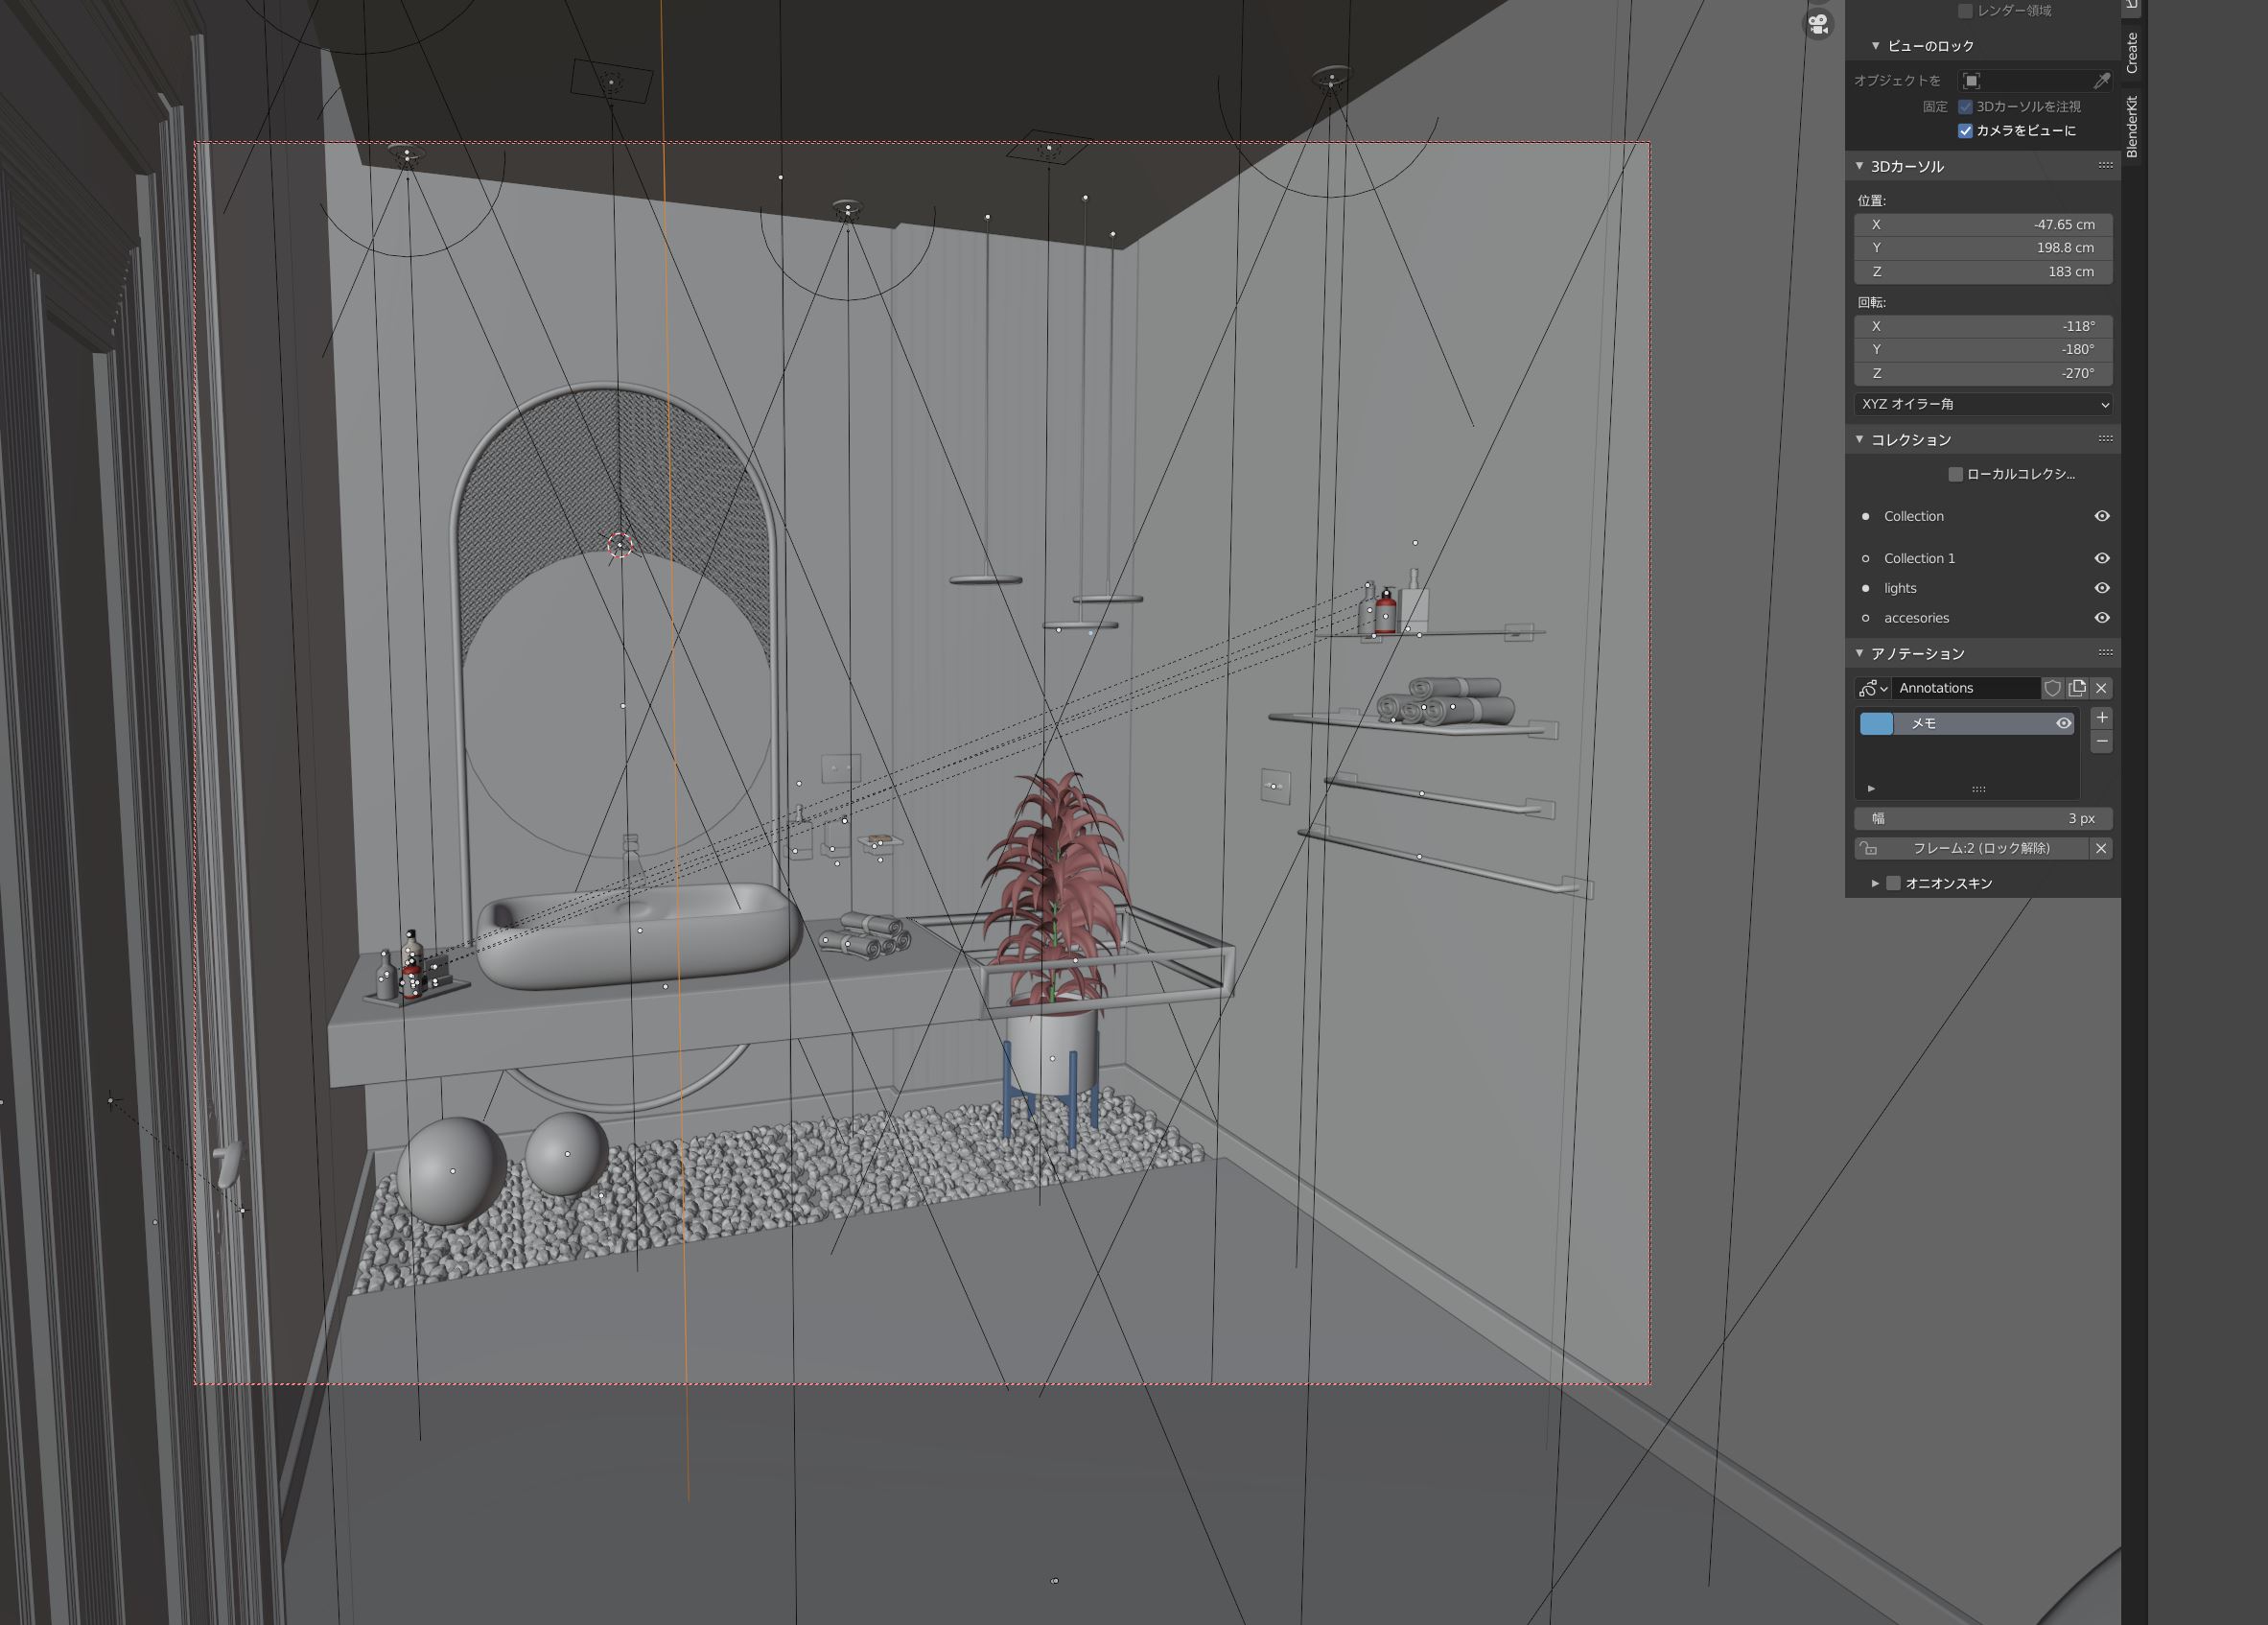Hide the accesories collection
The image size is (2268, 1625).
coord(2102,618)
